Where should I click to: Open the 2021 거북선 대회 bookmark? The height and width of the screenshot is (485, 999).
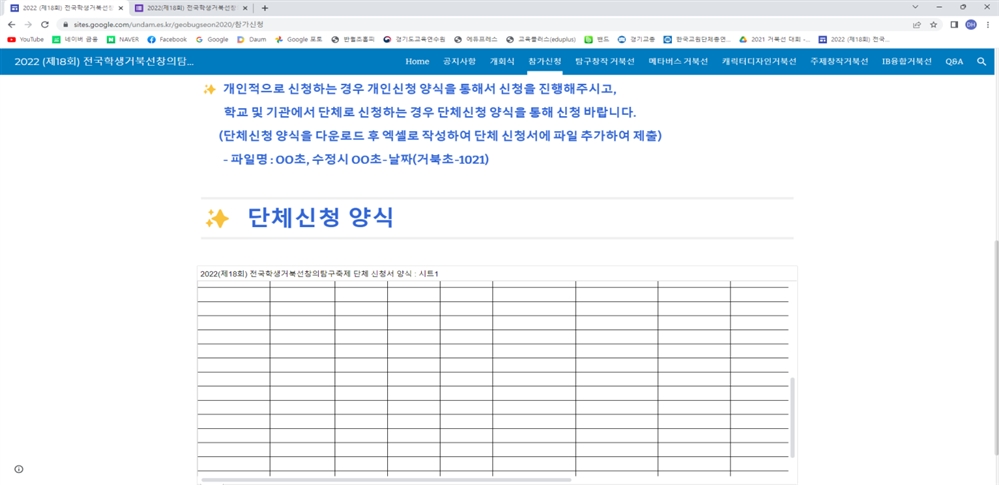tap(775, 39)
